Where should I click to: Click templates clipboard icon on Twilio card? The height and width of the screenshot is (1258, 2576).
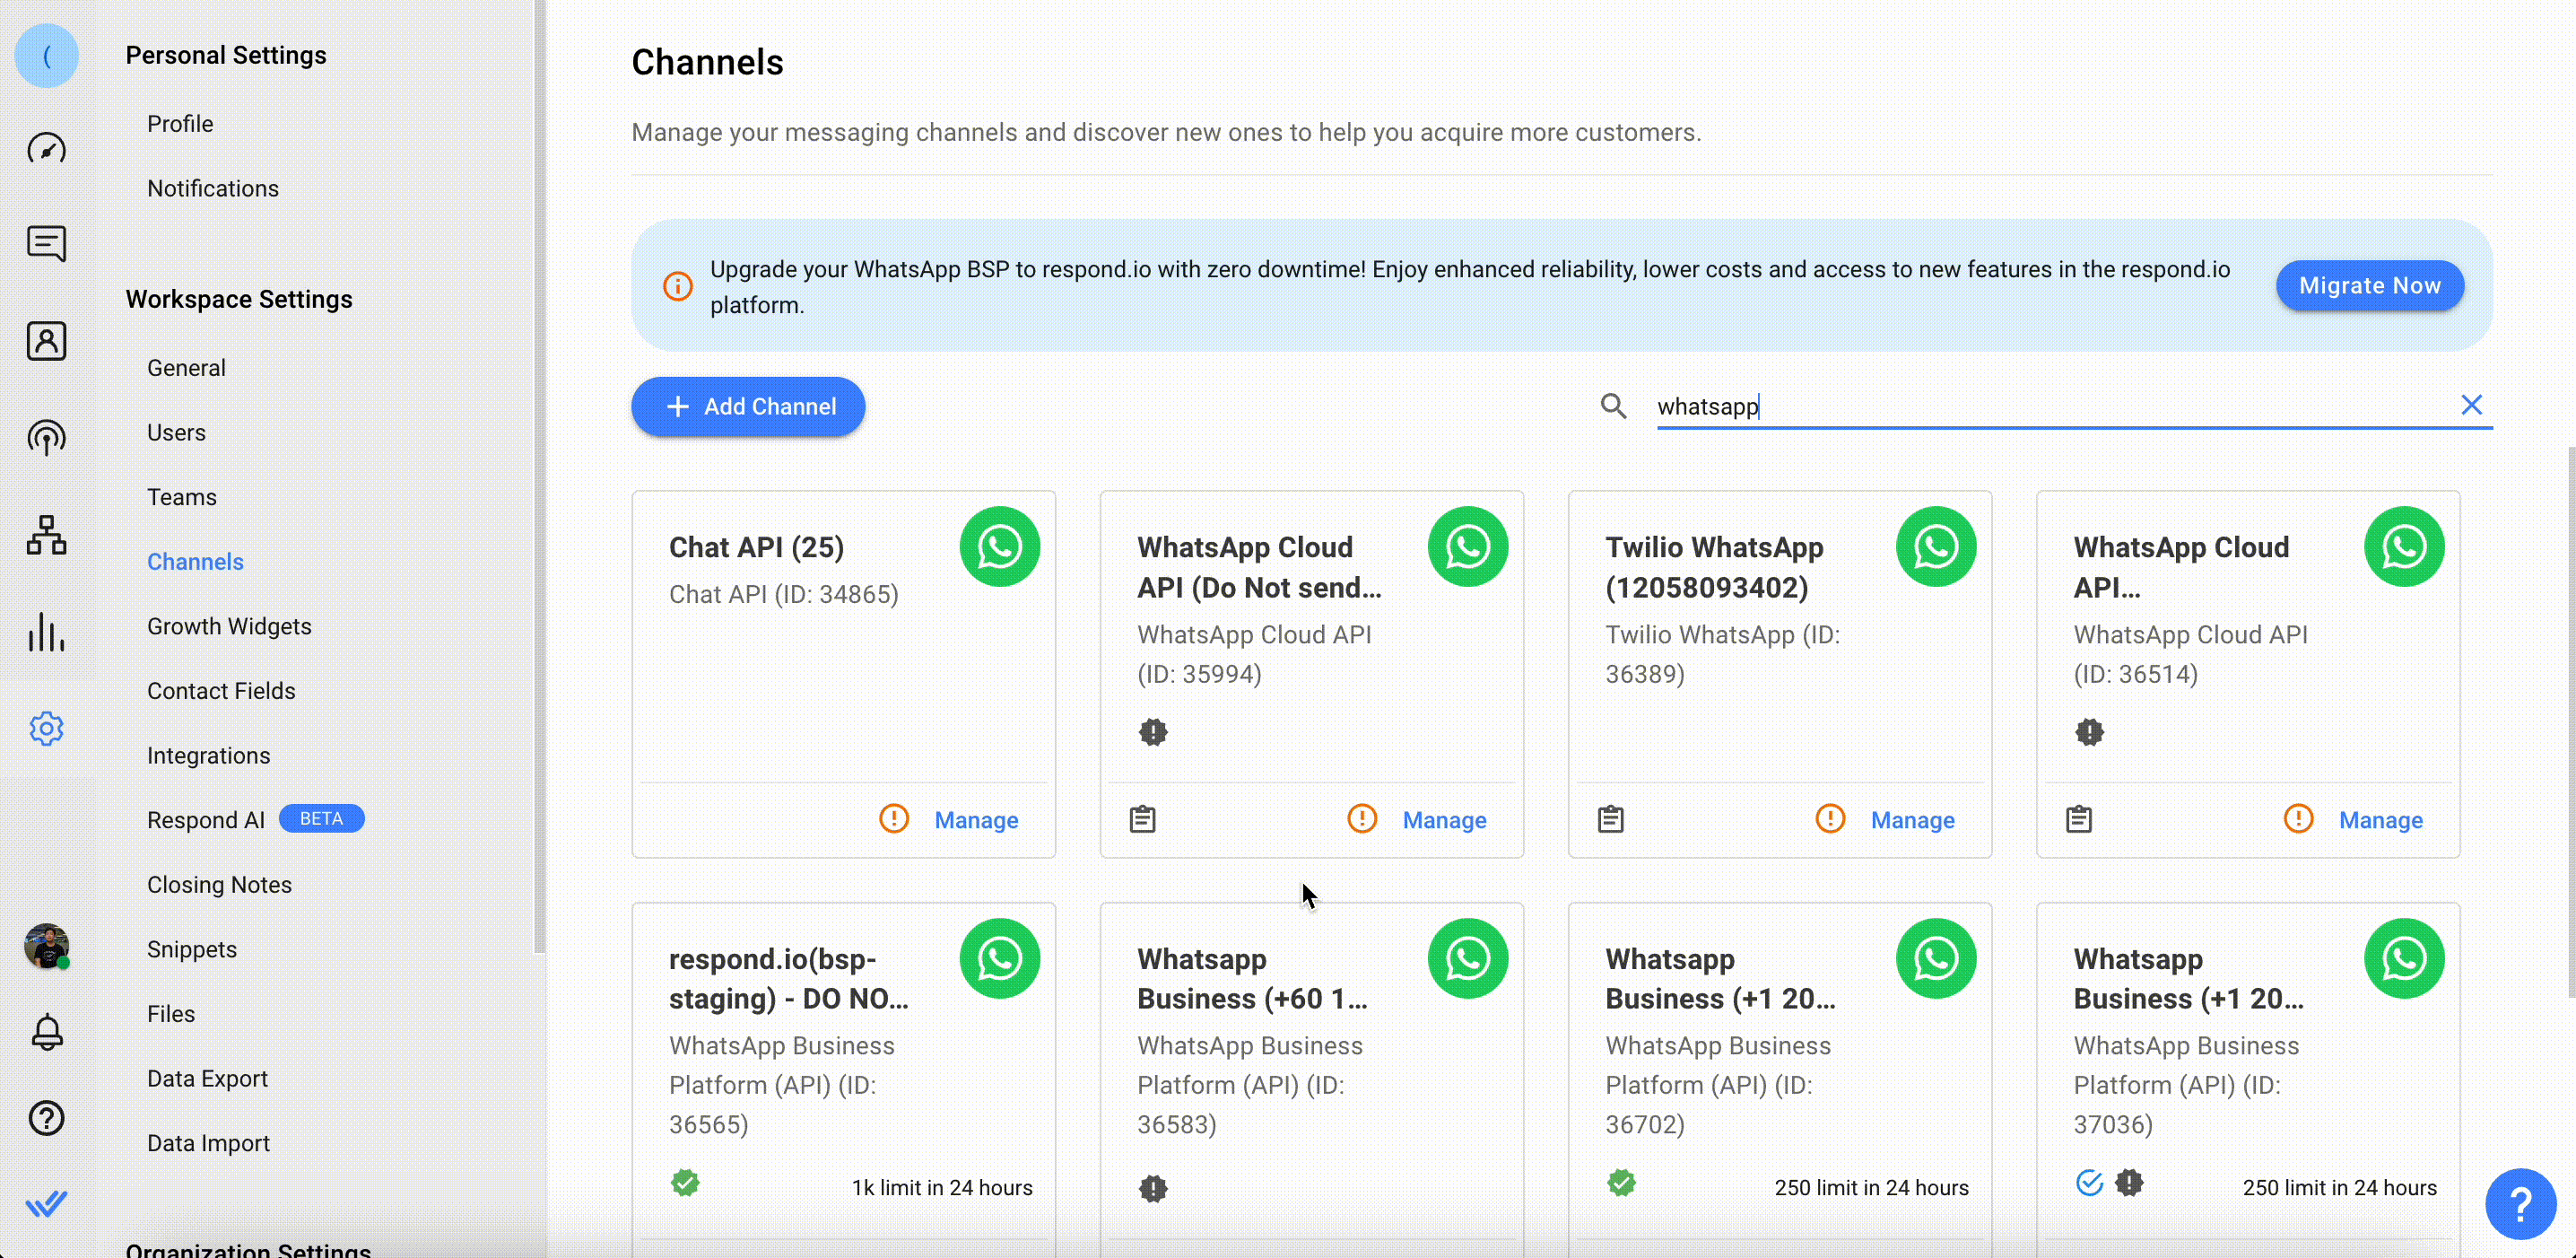click(x=1610, y=819)
